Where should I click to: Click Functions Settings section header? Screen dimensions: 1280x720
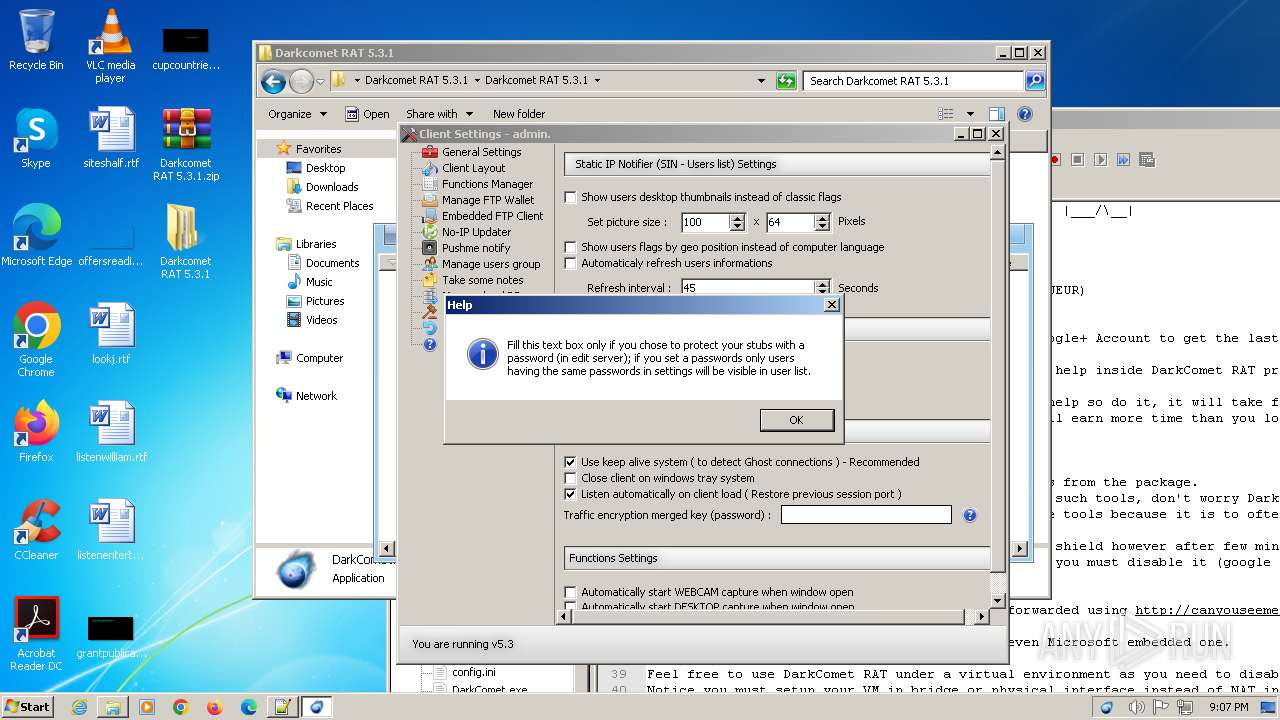pos(776,558)
